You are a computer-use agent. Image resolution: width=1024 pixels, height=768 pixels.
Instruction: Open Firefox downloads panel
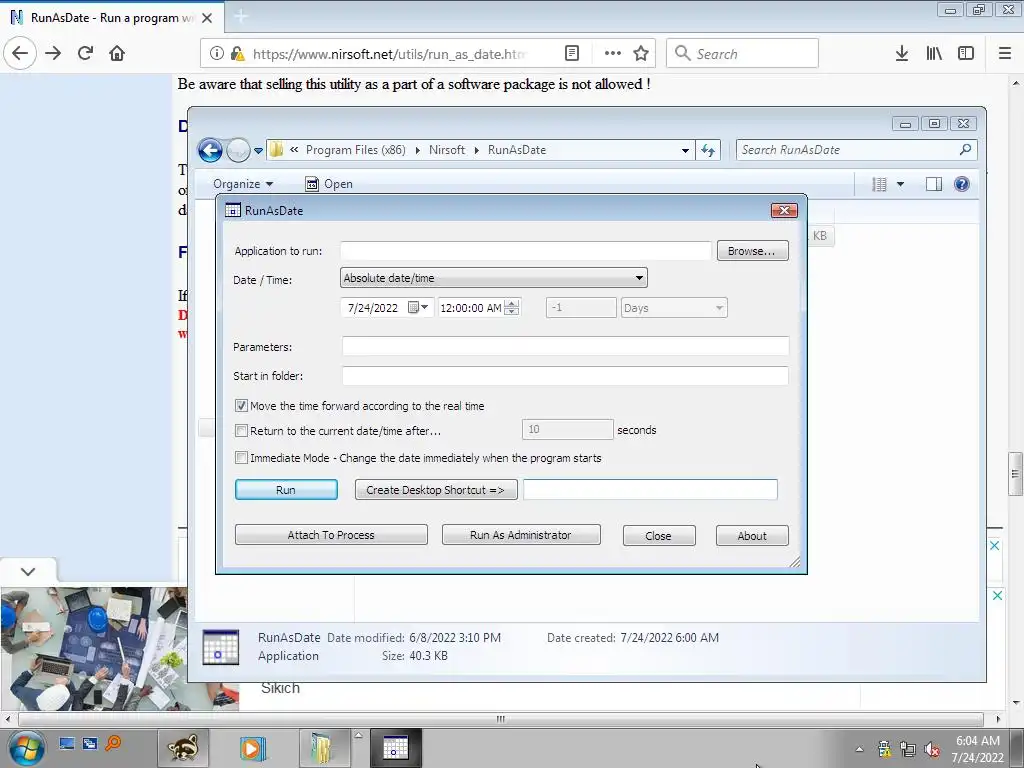902,54
